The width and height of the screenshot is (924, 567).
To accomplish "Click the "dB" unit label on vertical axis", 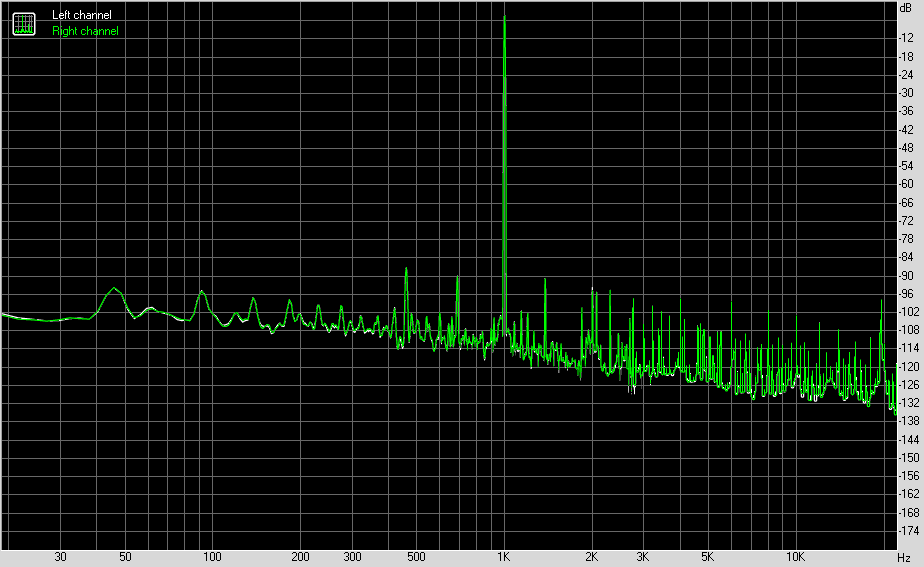I will pyautogui.click(x=906, y=8).
